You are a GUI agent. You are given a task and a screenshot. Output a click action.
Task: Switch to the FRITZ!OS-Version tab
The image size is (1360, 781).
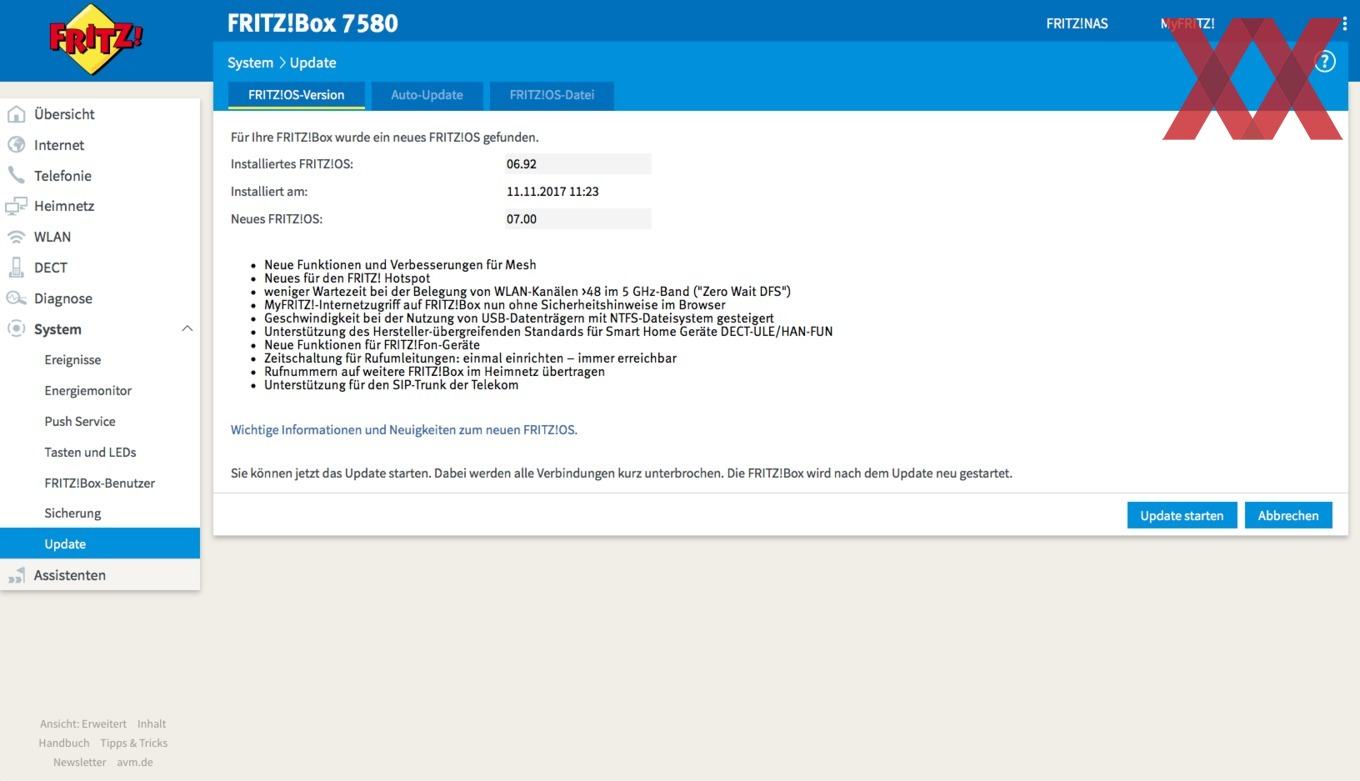coord(296,96)
